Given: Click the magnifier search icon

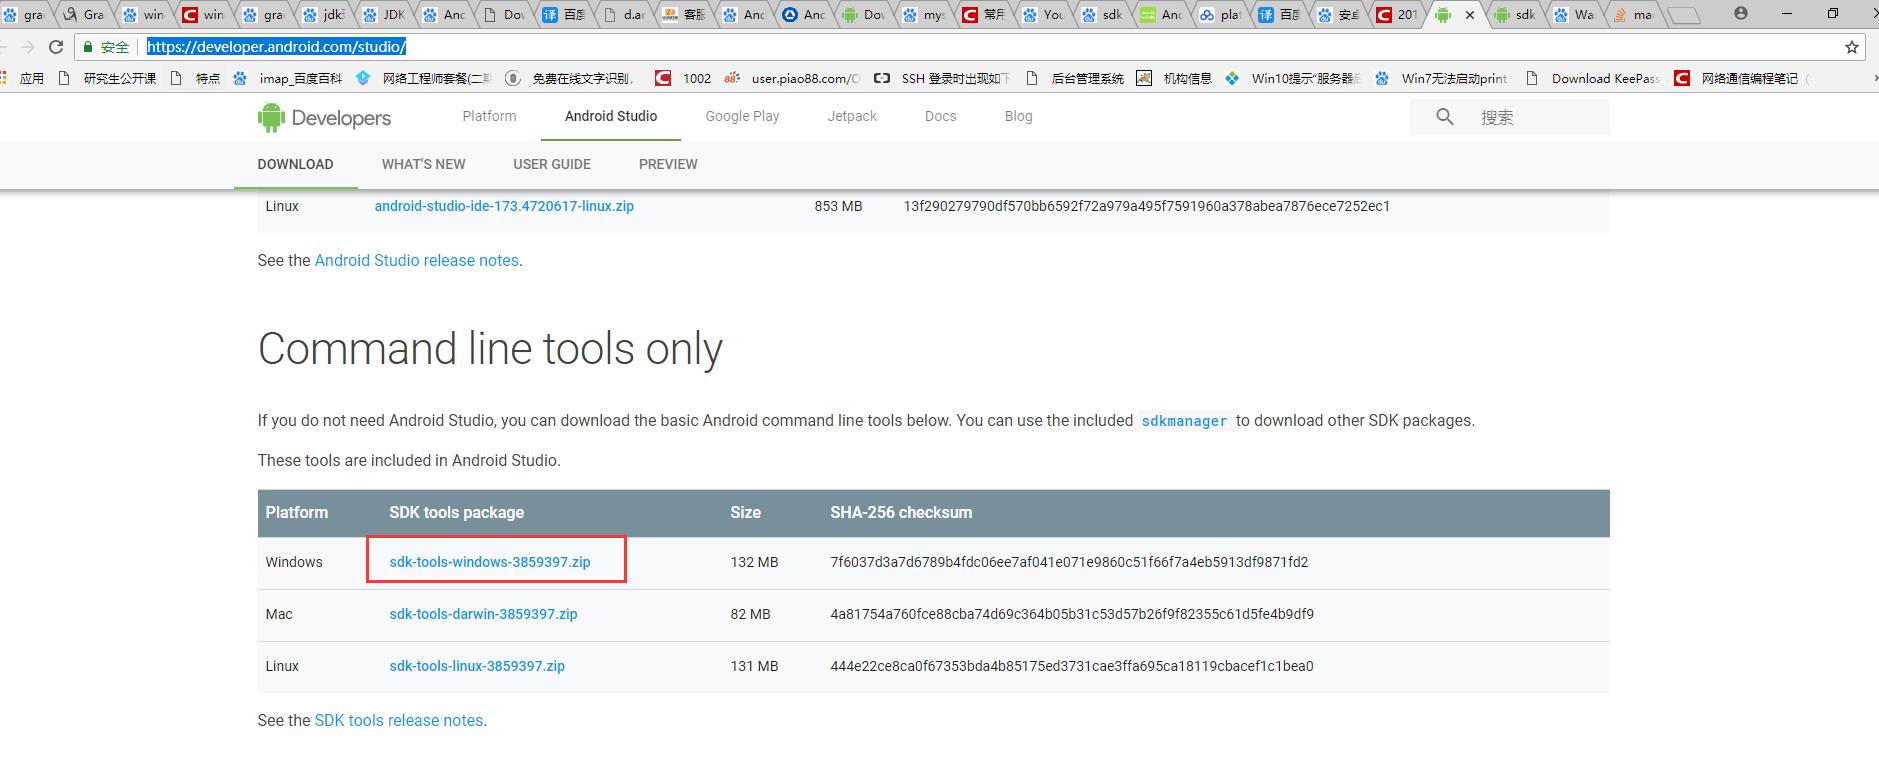Looking at the screenshot, I should pos(1445,117).
